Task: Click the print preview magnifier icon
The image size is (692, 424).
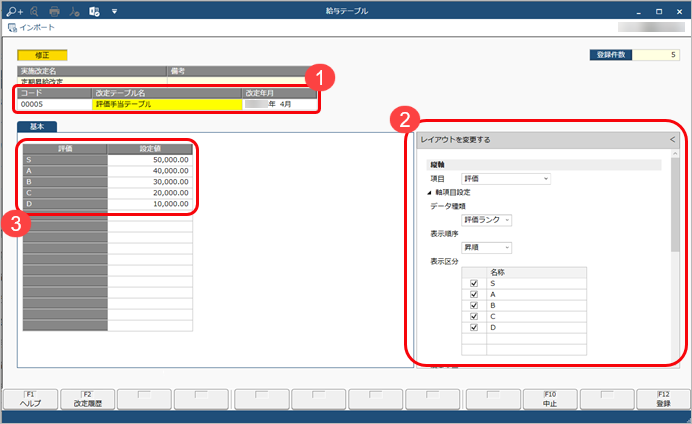Action: [32, 11]
